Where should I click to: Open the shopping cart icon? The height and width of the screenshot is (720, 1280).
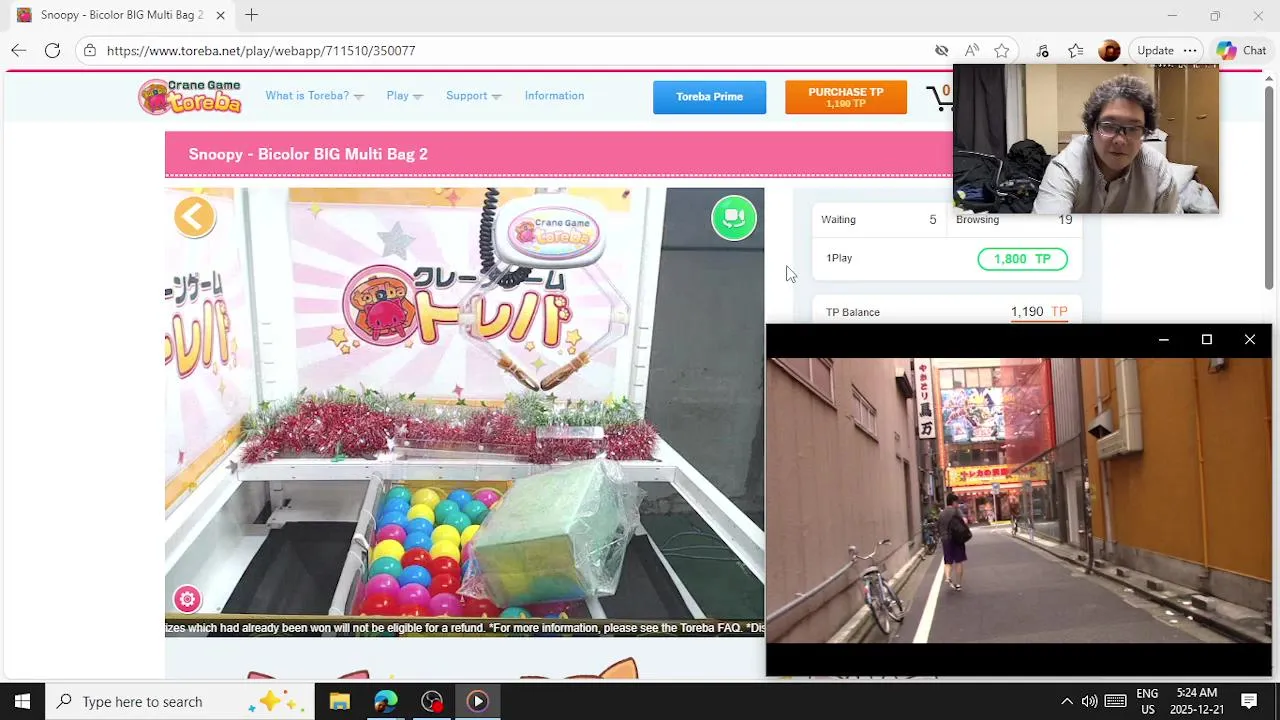click(939, 97)
